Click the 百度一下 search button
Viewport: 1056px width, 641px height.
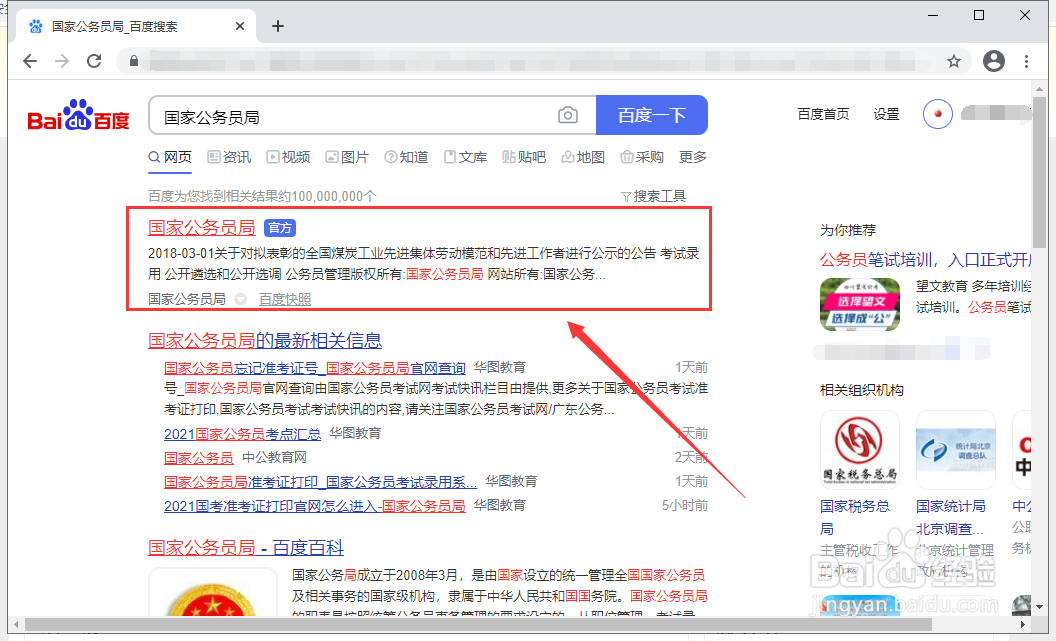pyautogui.click(x=652, y=115)
